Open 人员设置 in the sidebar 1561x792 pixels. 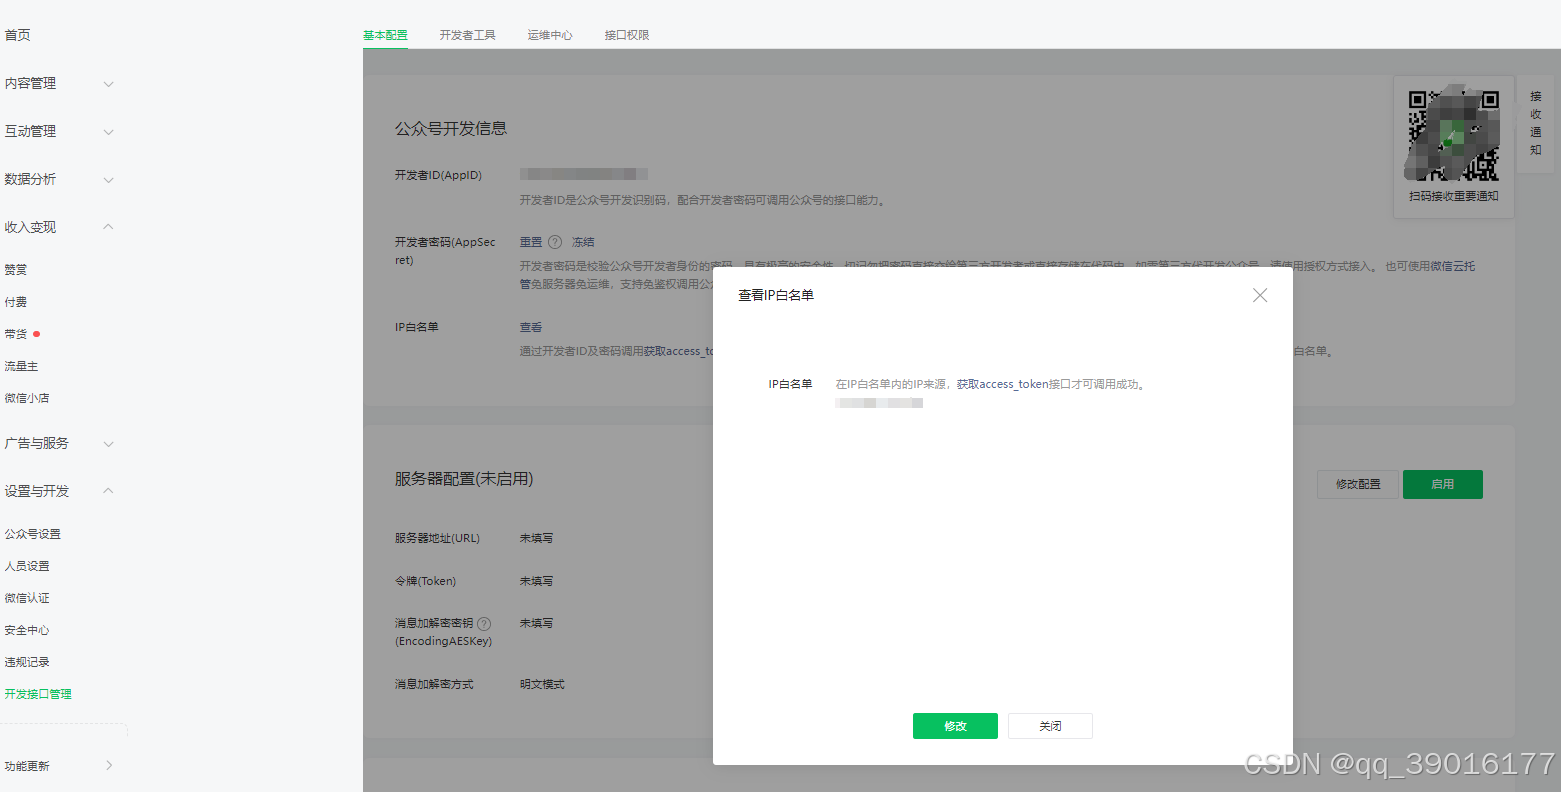[x=27, y=566]
